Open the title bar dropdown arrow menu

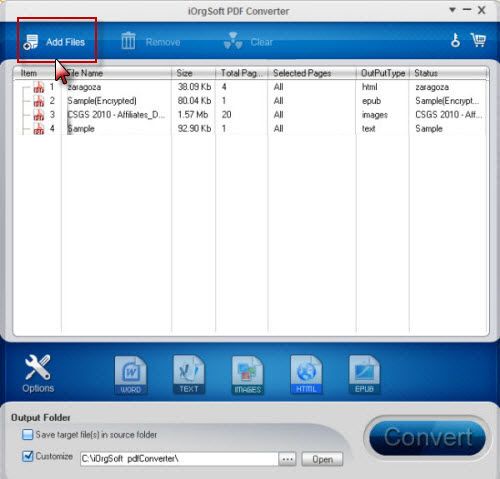[452, 10]
